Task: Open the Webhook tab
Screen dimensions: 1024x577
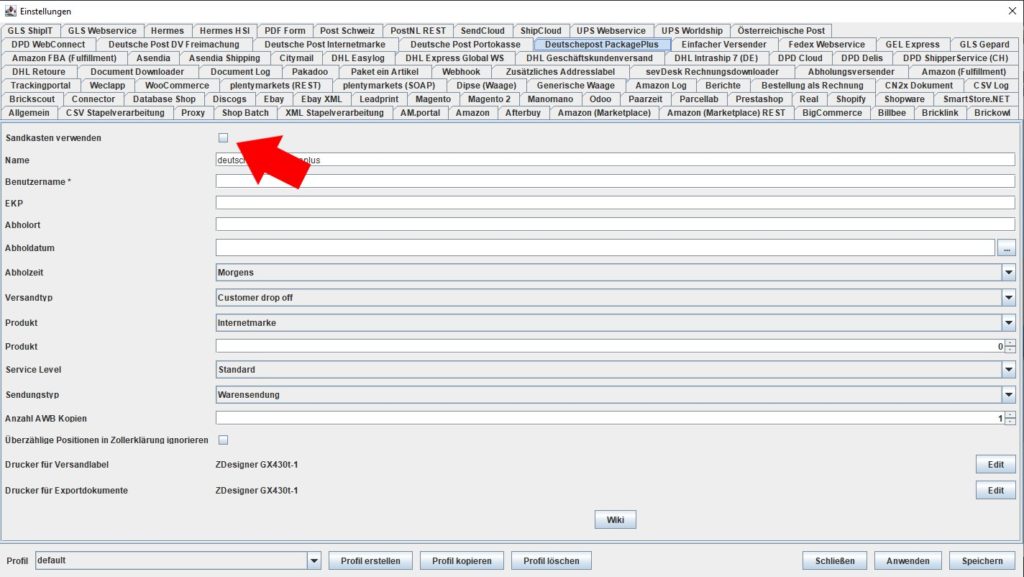Action: 461,72
